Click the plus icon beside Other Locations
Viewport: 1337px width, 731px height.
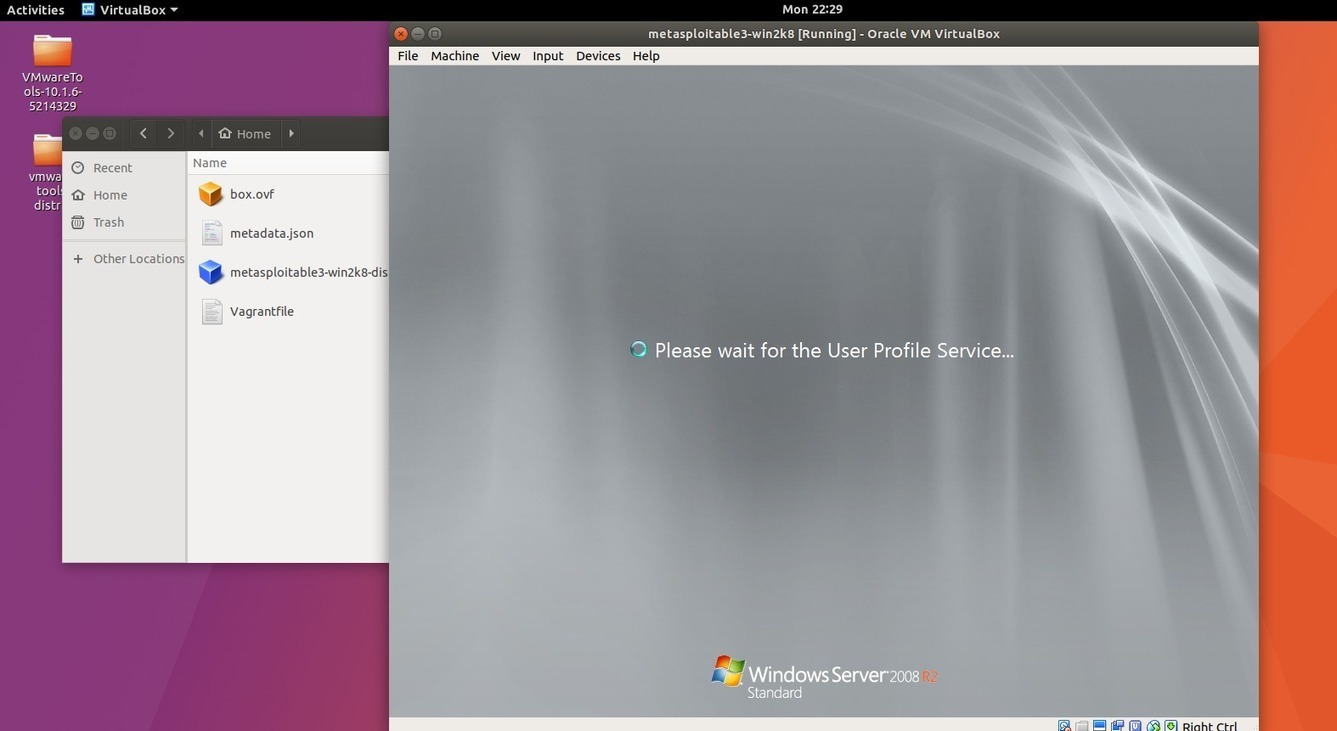click(x=78, y=258)
